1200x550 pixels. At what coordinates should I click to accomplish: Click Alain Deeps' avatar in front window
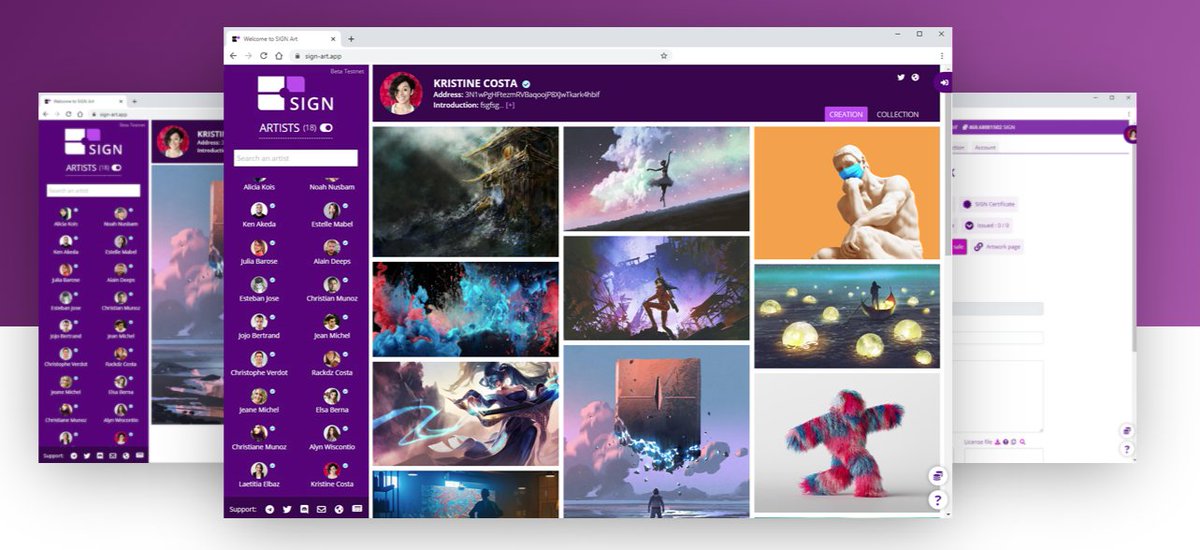point(332,247)
